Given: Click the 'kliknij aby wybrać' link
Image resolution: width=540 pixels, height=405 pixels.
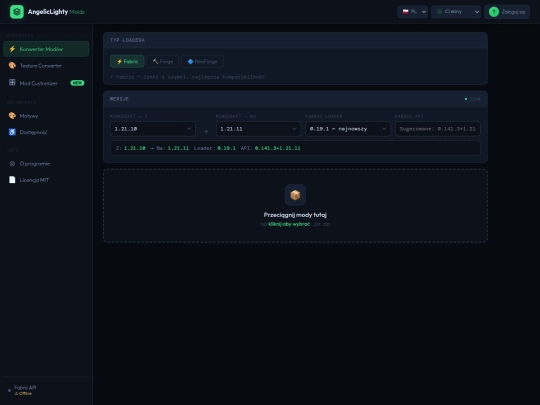Looking at the screenshot, I should coord(289,224).
